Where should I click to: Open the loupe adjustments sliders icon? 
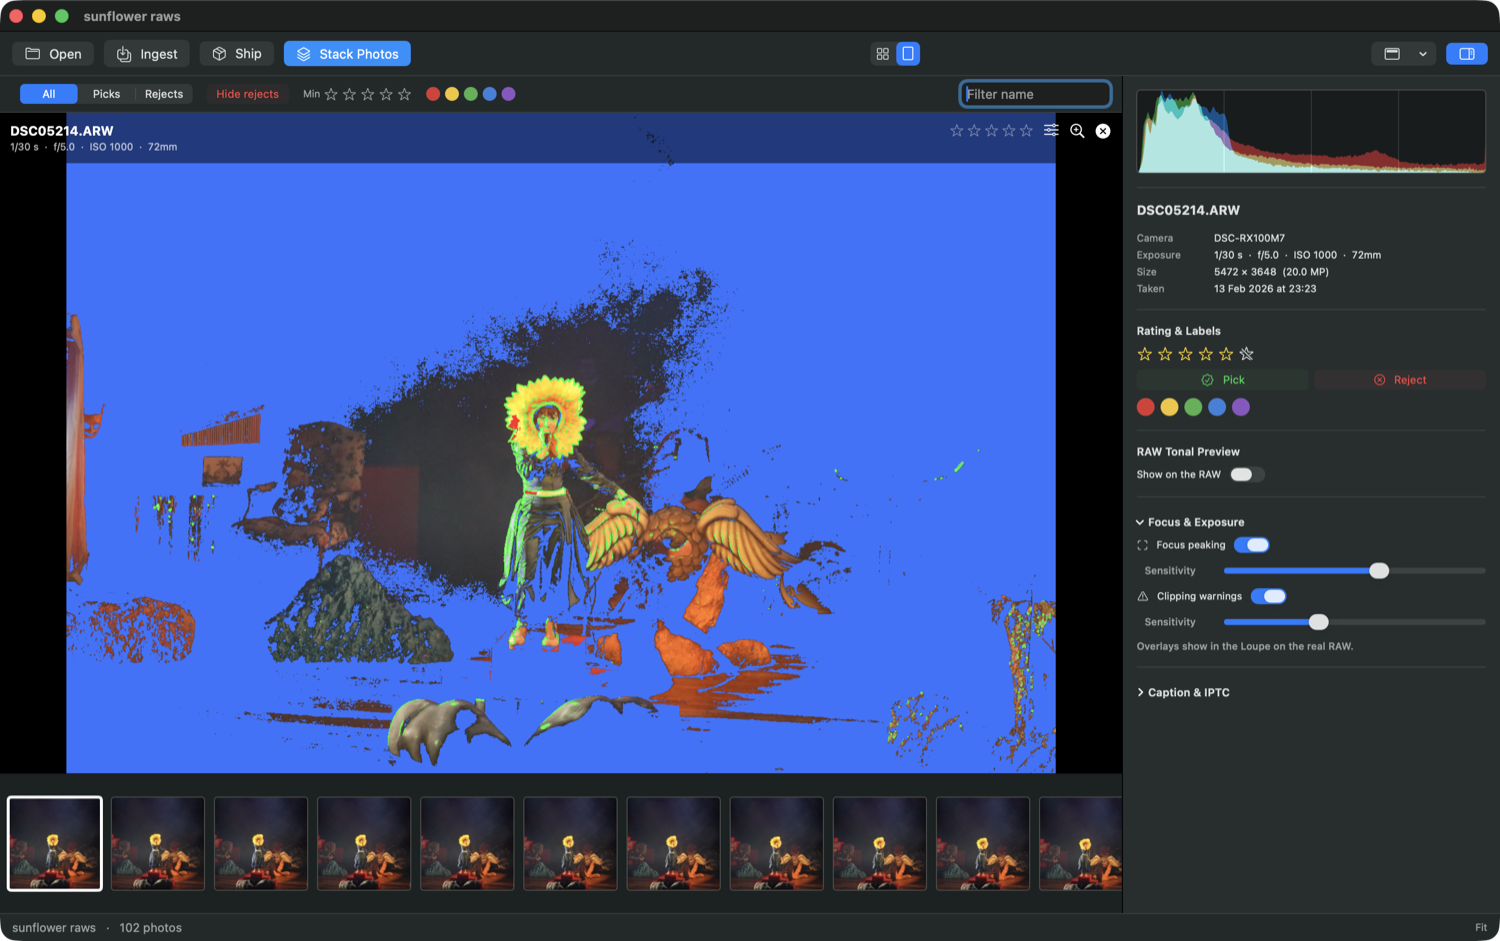point(1051,130)
